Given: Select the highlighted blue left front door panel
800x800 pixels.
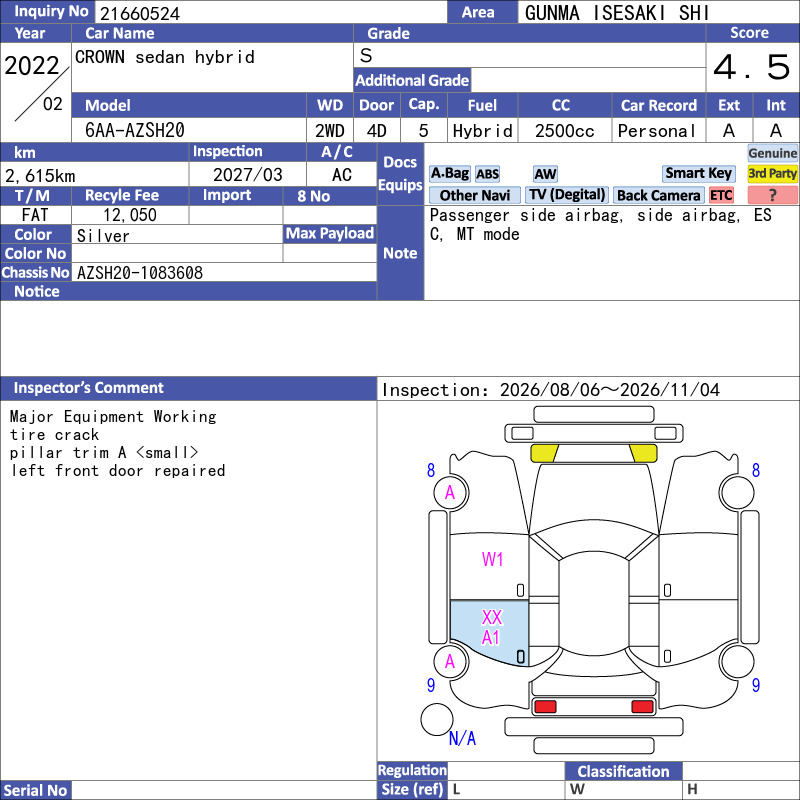Looking at the screenshot, I should click(x=489, y=633).
